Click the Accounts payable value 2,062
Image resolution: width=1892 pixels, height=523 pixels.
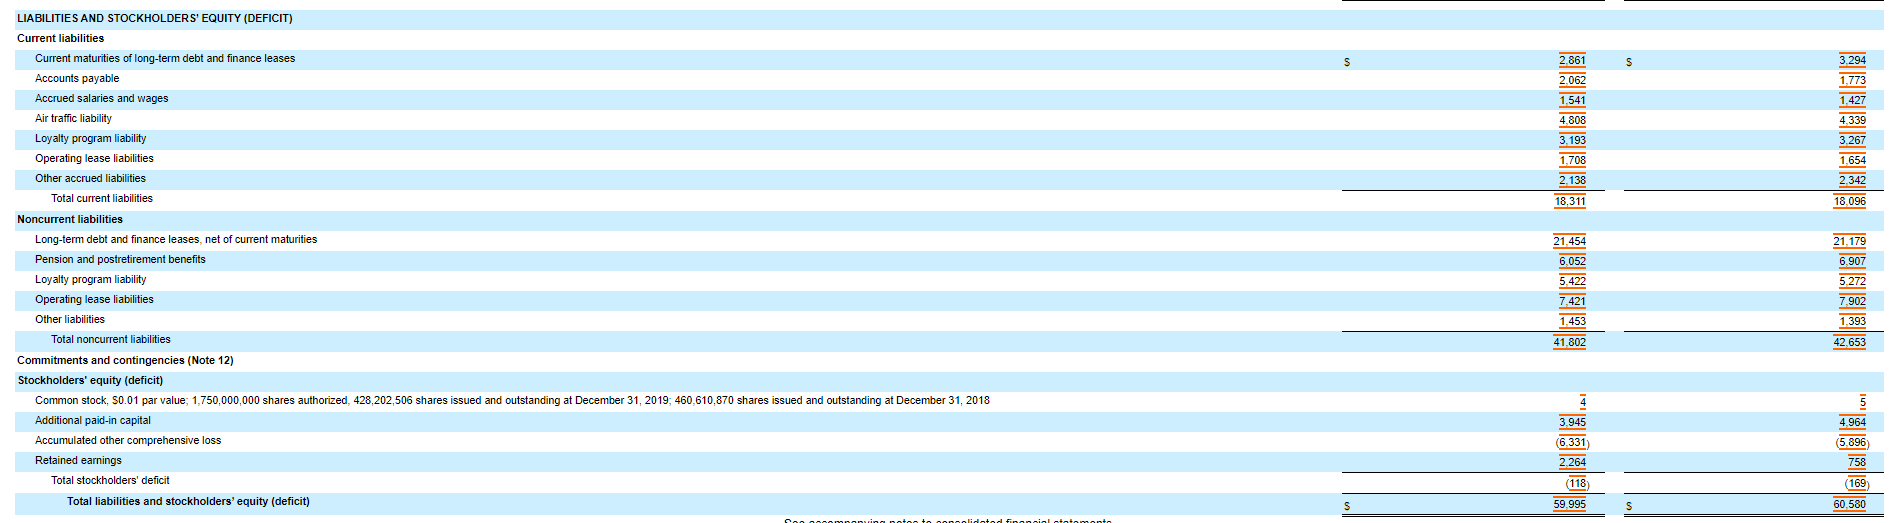[x=1572, y=80]
